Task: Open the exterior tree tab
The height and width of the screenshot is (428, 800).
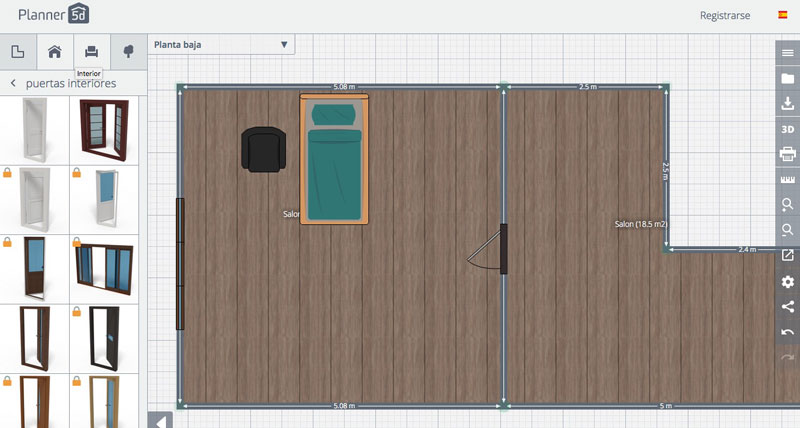Action: (128, 51)
